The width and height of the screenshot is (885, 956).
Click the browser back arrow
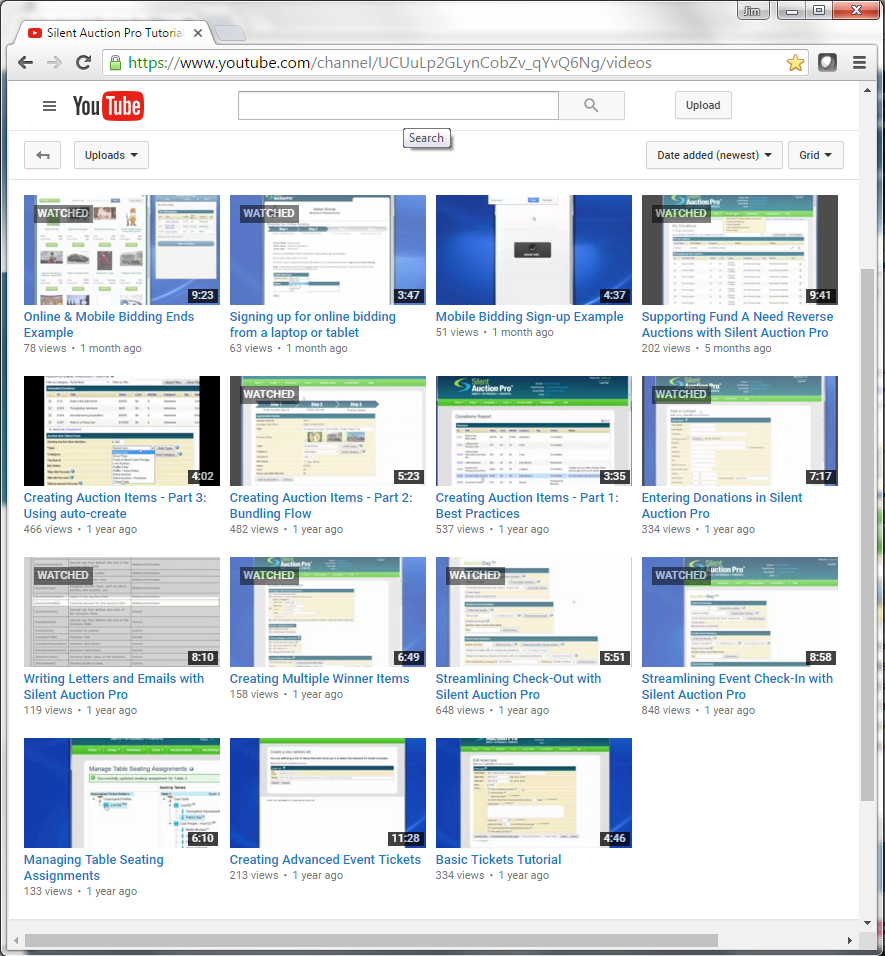point(26,62)
